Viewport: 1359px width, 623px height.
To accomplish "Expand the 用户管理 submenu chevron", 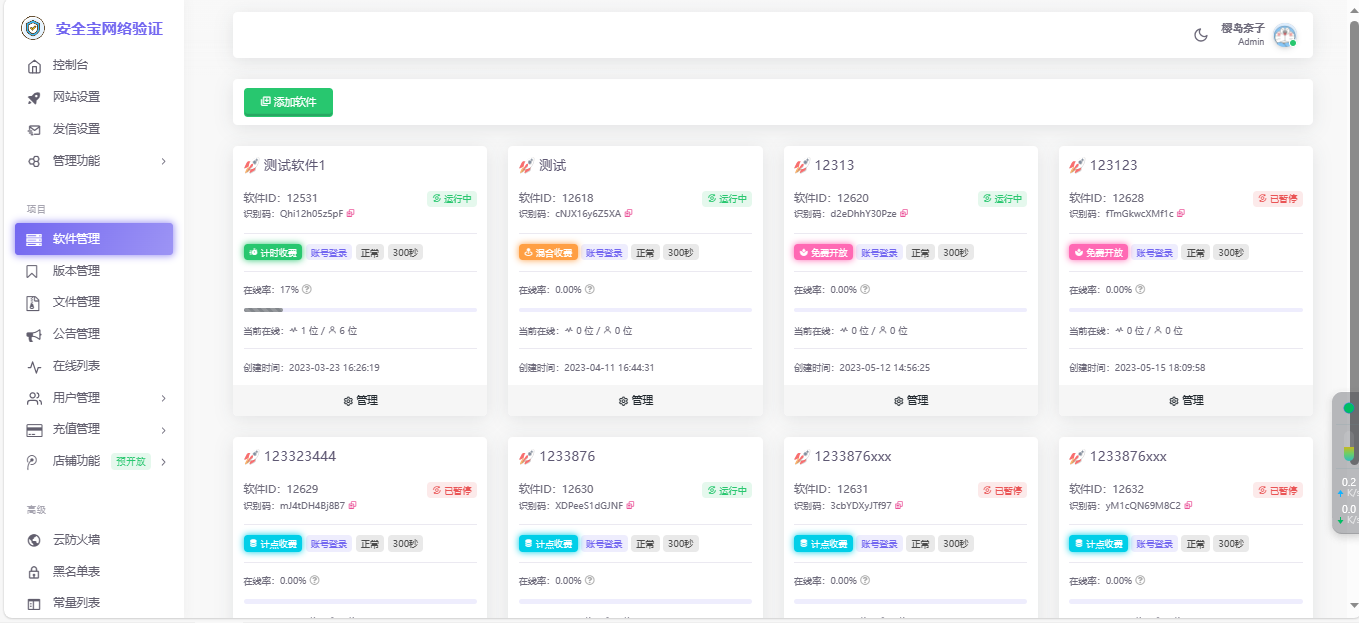I will [x=163, y=398].
